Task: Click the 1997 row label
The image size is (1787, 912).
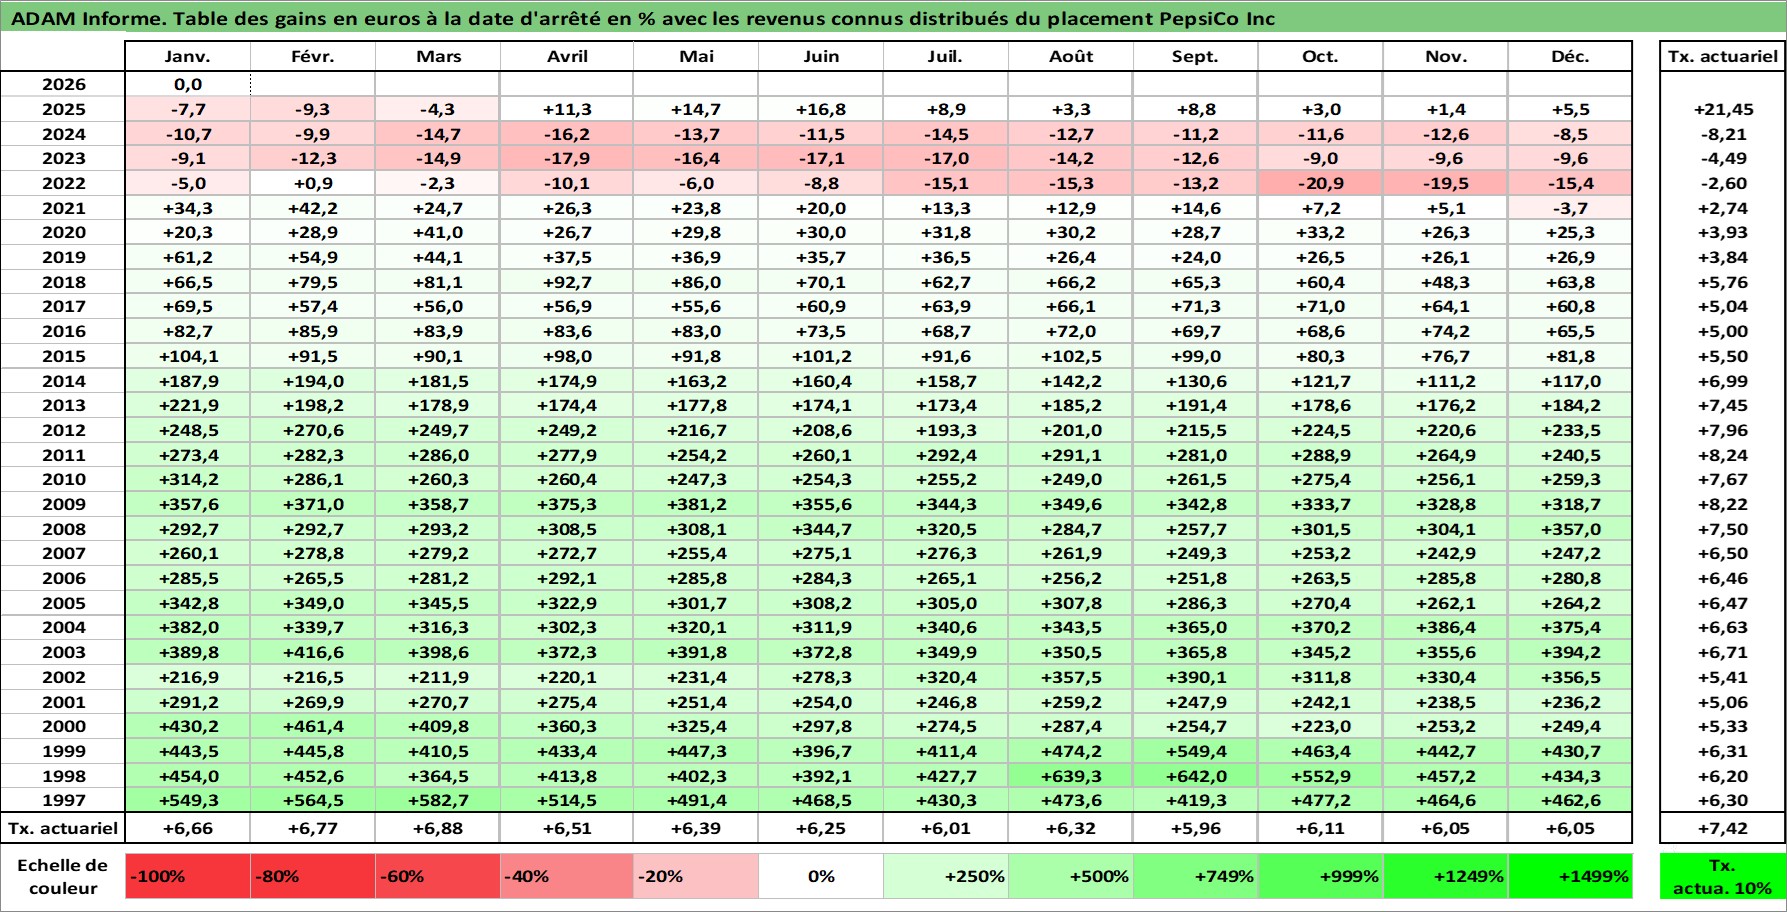Action: 63,800
